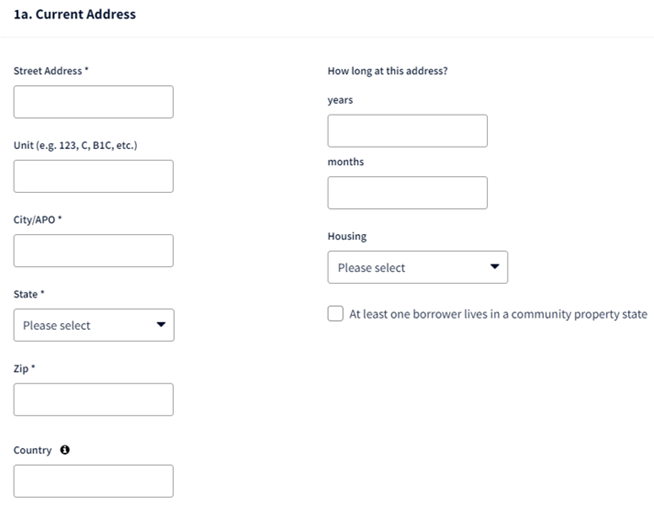This screenshot has width=654, height=516.
Task: Click the State dropdown arrow
Action: click(x=161, y=325)
